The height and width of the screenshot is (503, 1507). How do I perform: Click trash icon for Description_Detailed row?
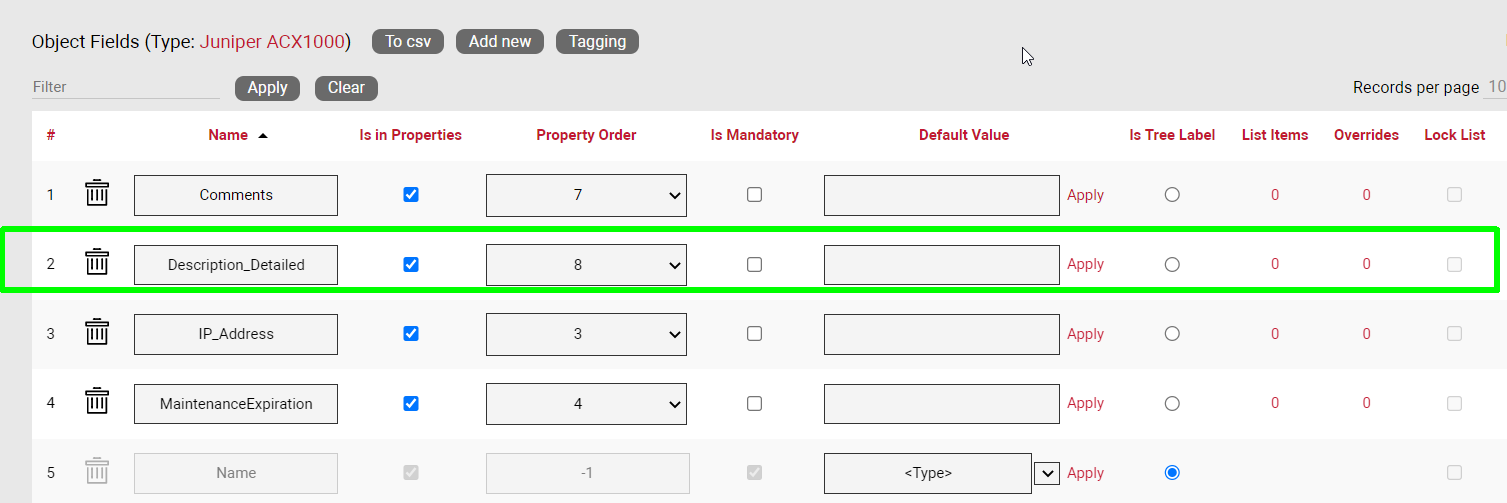coord(96,264)
